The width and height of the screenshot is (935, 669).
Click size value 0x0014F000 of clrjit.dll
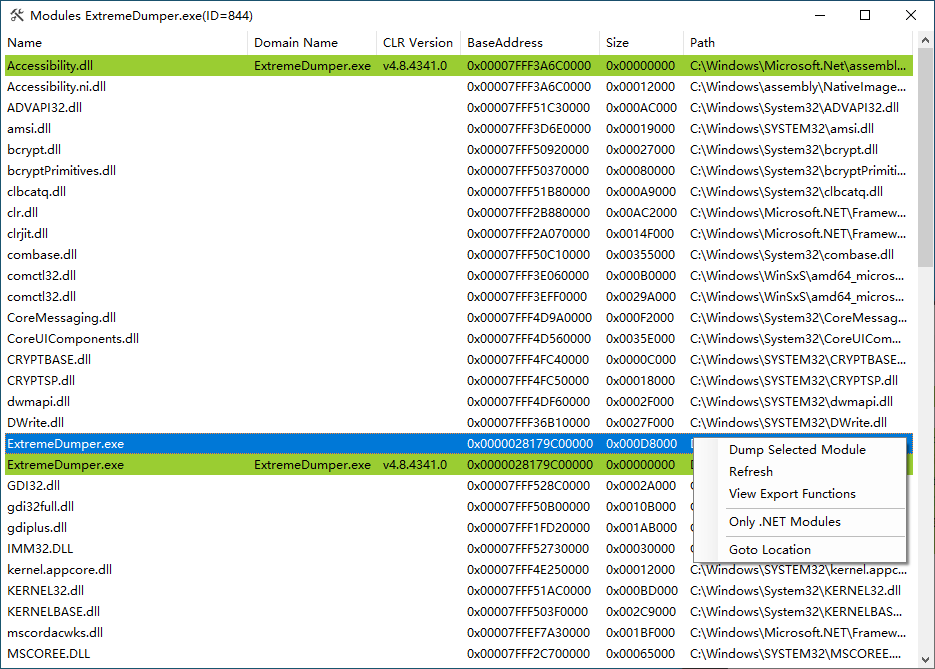tap(640, 234)
